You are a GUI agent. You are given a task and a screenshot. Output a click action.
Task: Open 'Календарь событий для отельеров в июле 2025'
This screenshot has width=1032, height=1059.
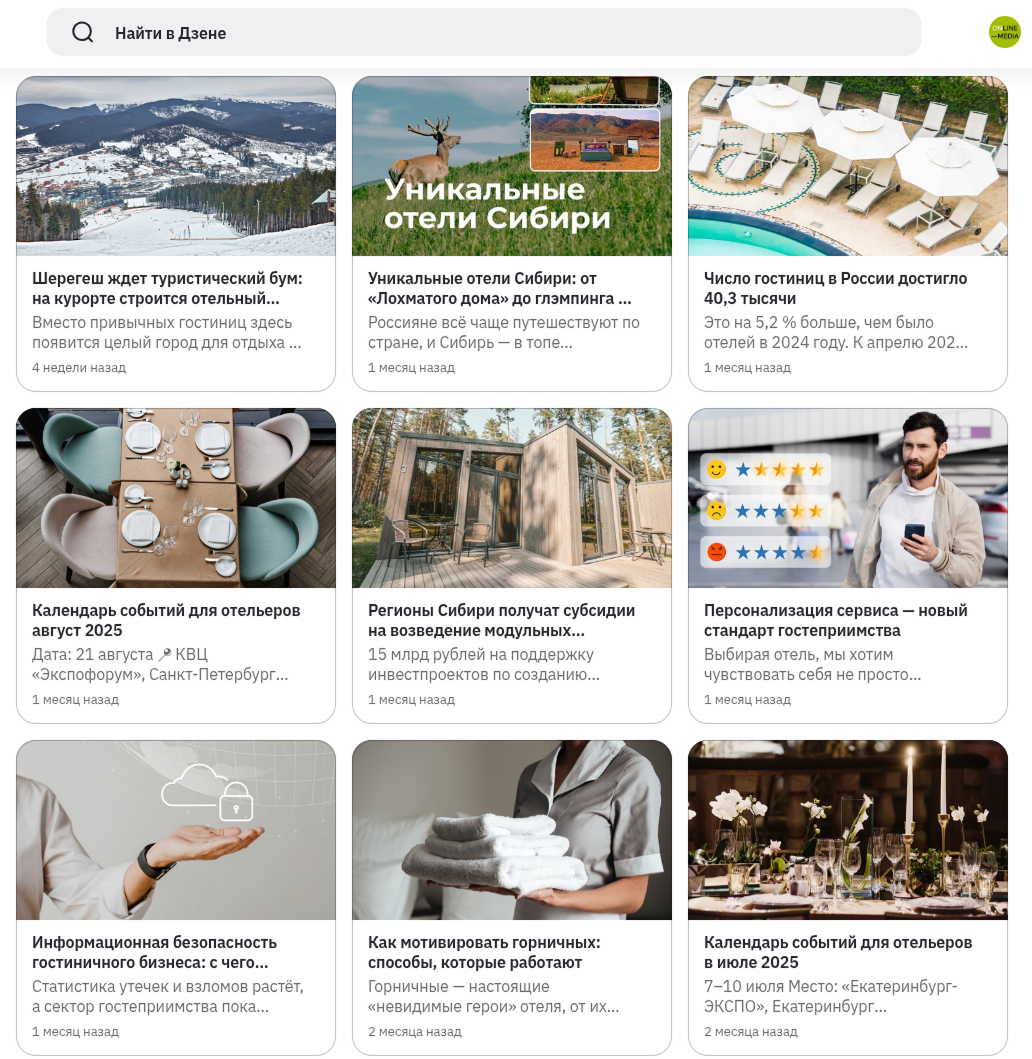click(x=838, y=952)
